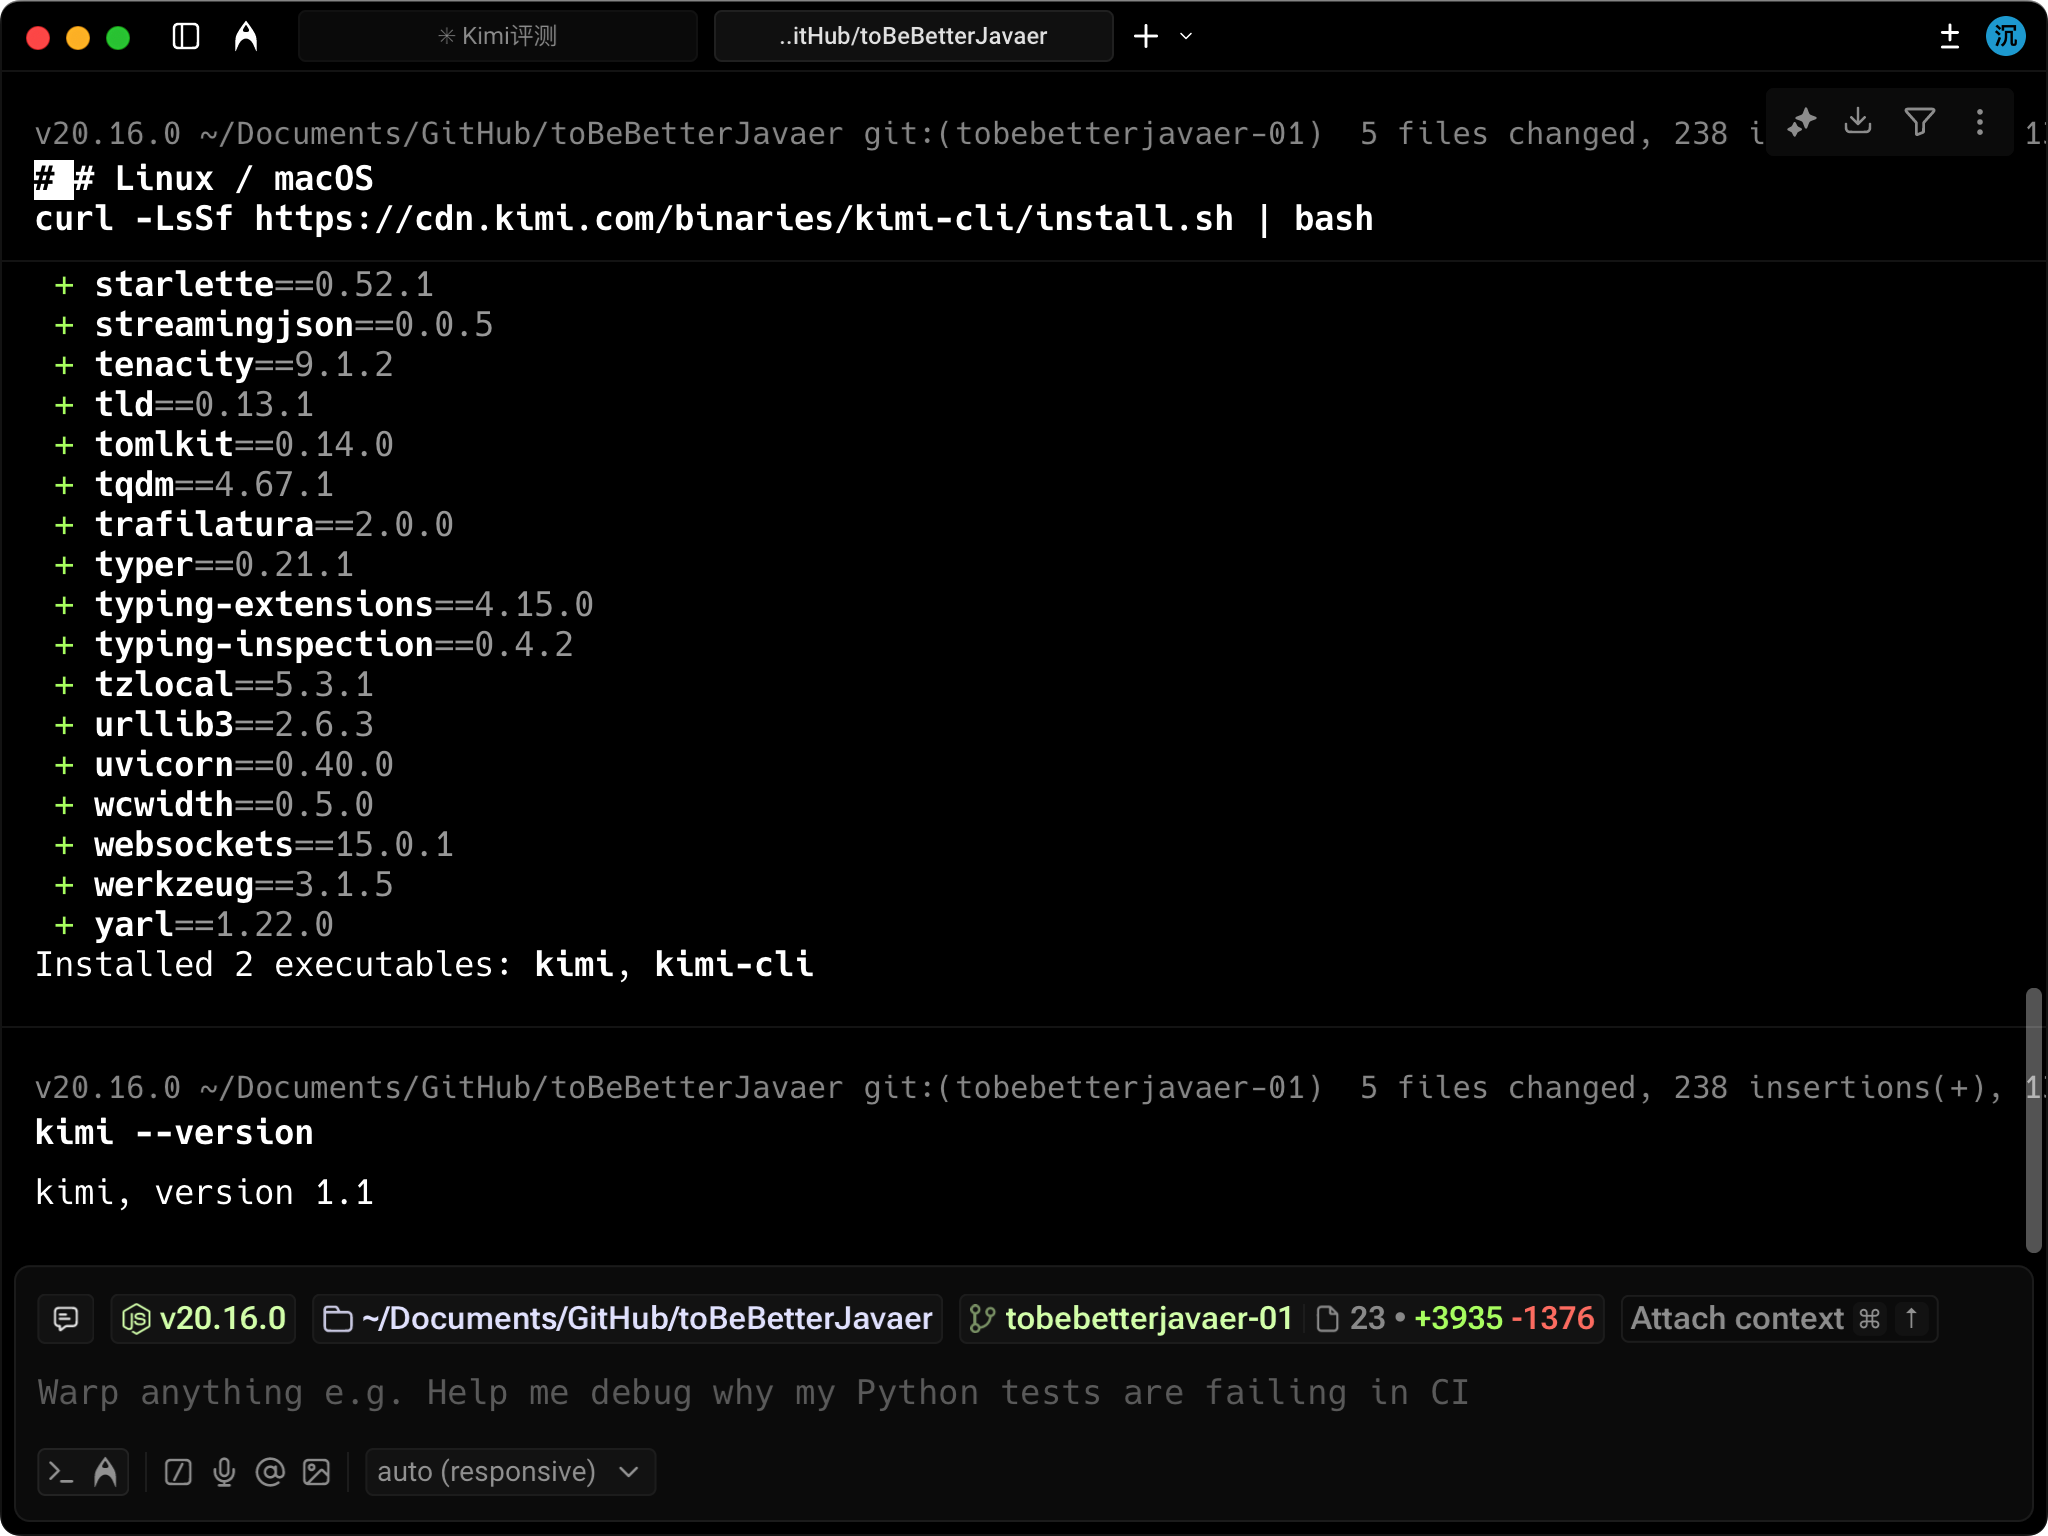The image size is (2048, 1536).
Task: Click the slash commands icon
Action: (178, 1472)
